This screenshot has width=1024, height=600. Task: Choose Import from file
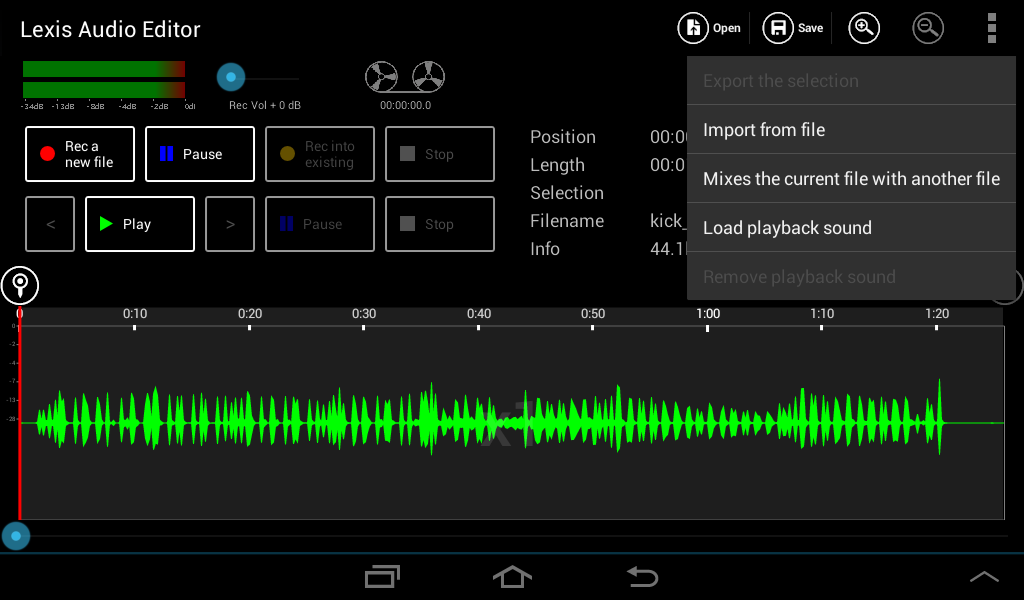point(852,129)
